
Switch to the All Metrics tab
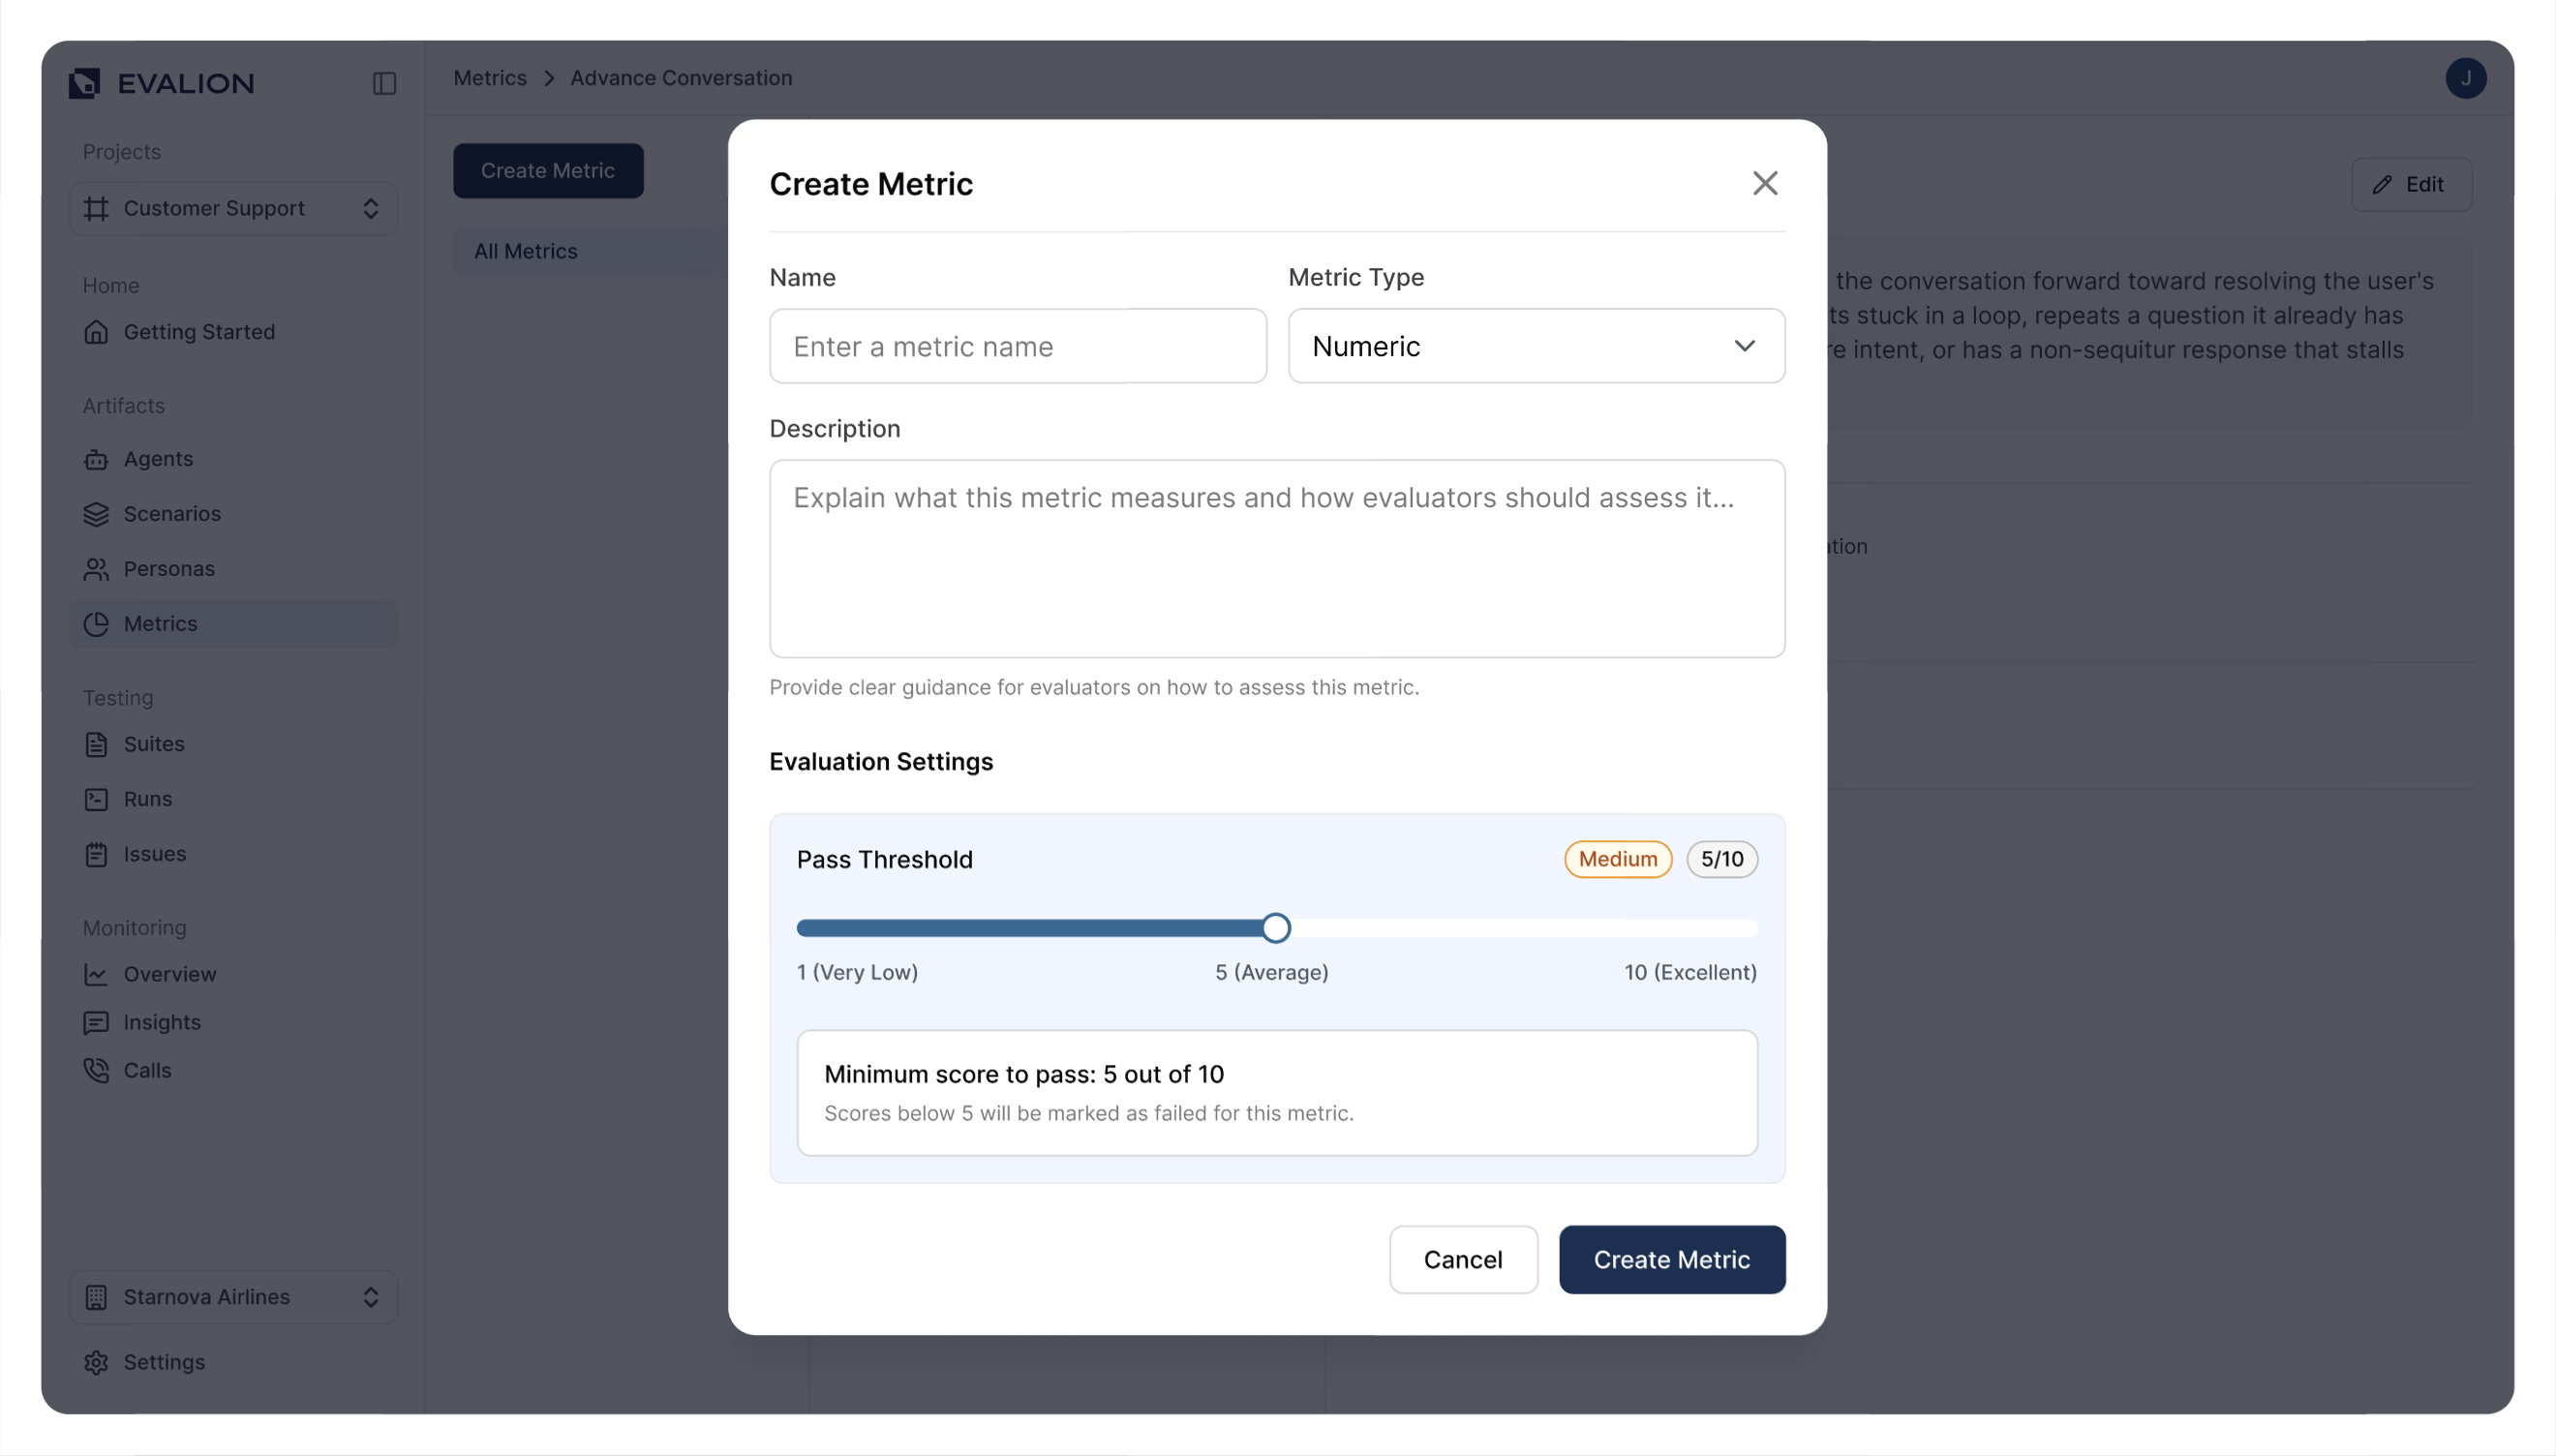tap(526, 251)
